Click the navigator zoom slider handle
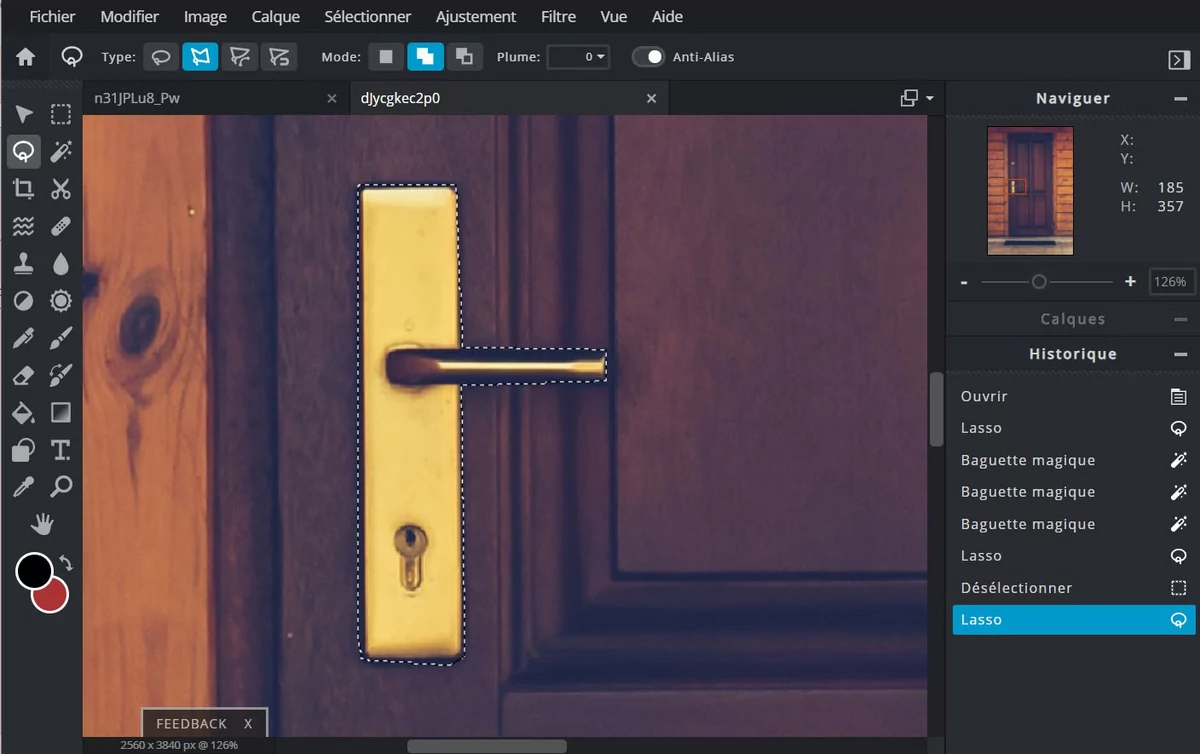This screenshot has width=1200, height=754. [x=1039, y=282]
